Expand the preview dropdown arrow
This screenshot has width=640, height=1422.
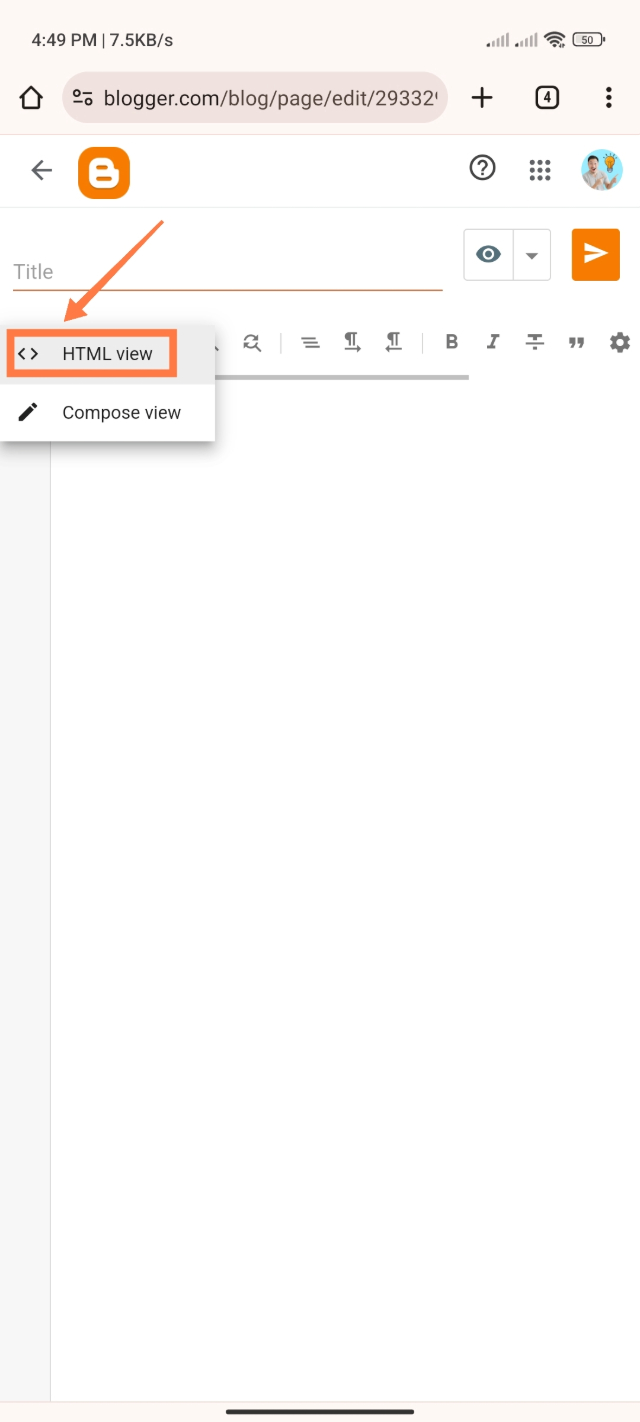coord(532,254)
